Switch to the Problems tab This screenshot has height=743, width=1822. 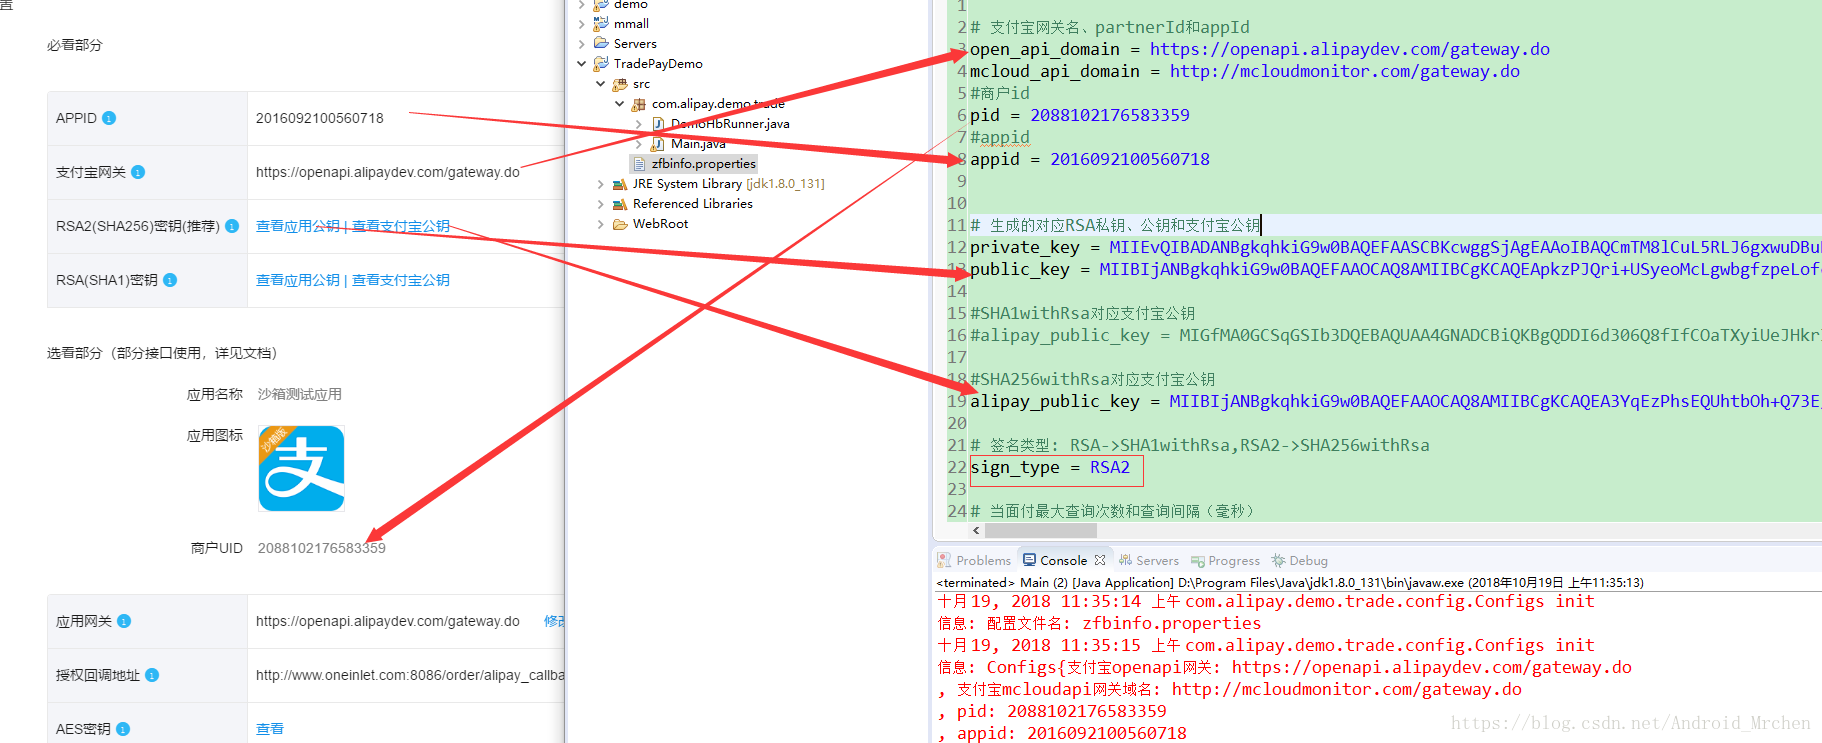pyautogui.click(x=974, y=560)
